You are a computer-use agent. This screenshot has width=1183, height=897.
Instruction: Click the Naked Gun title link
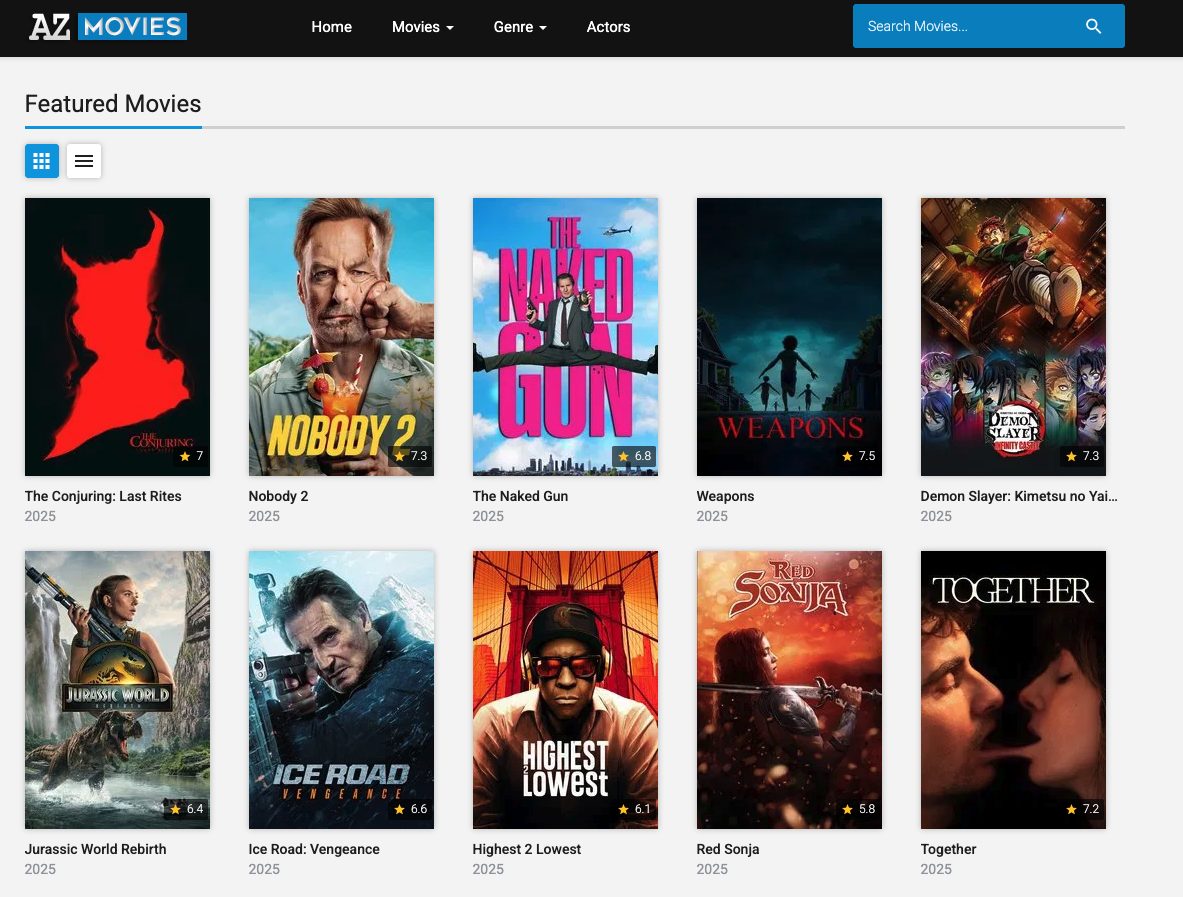(520, 496)
